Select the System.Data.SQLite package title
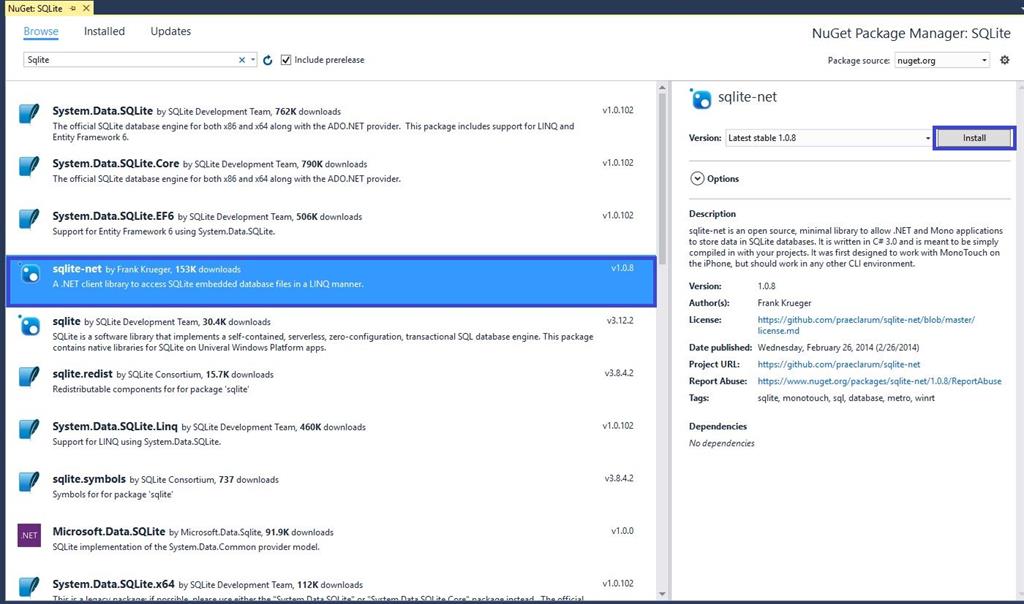This screenshot has height=604, width=1024. (103, 111)
